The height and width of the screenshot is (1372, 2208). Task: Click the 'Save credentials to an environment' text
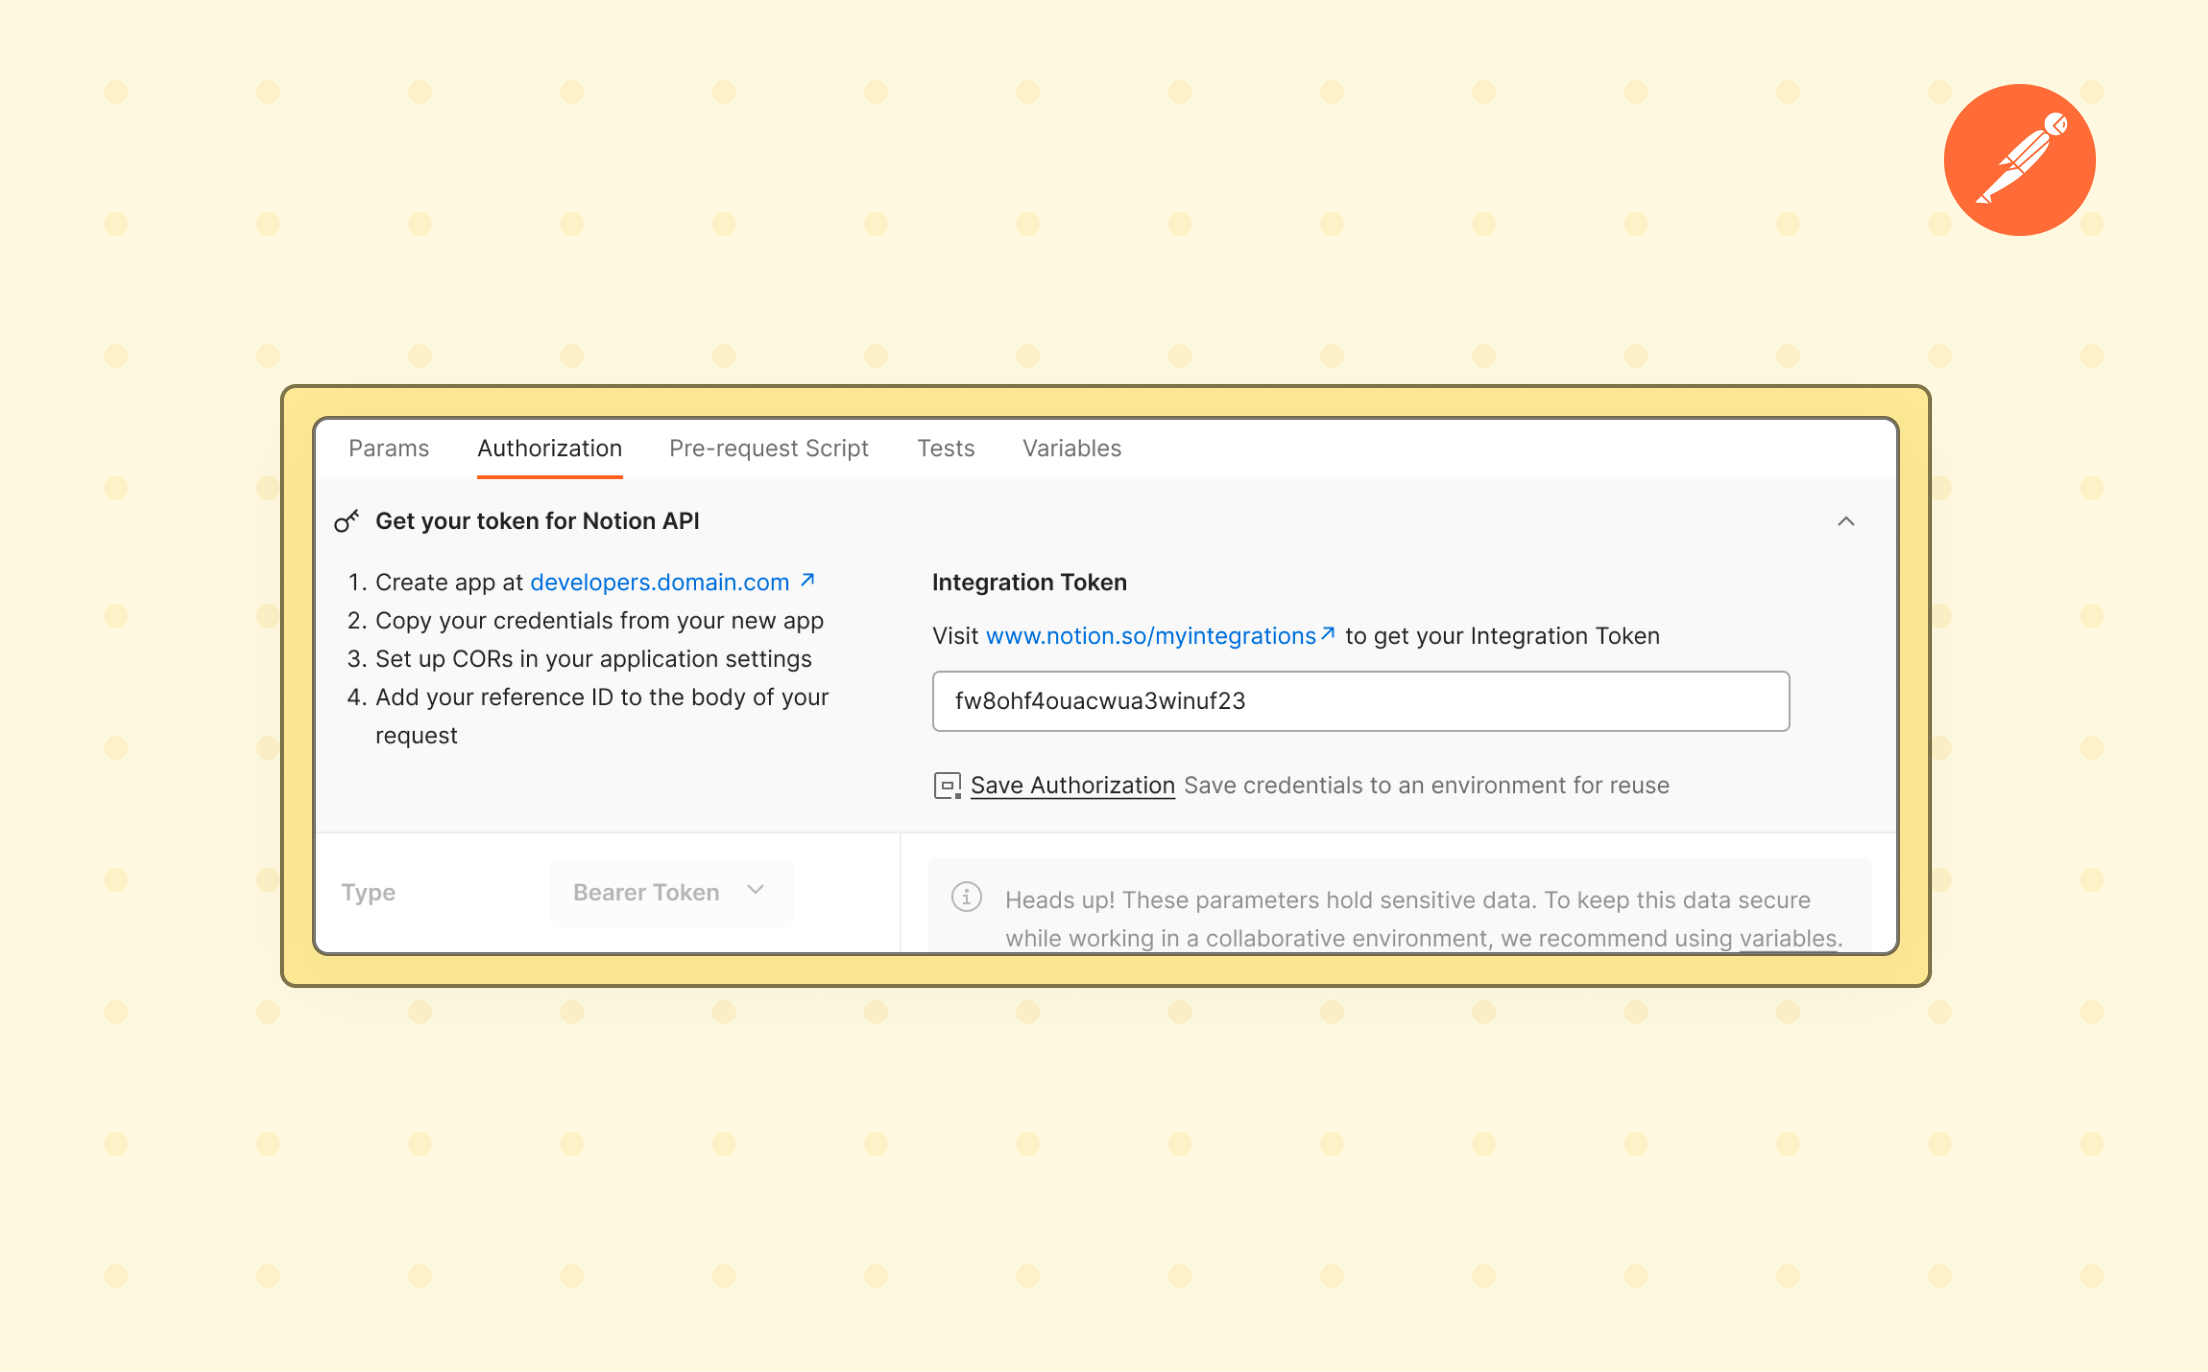pyautogui.click(x=1427, y=785)
